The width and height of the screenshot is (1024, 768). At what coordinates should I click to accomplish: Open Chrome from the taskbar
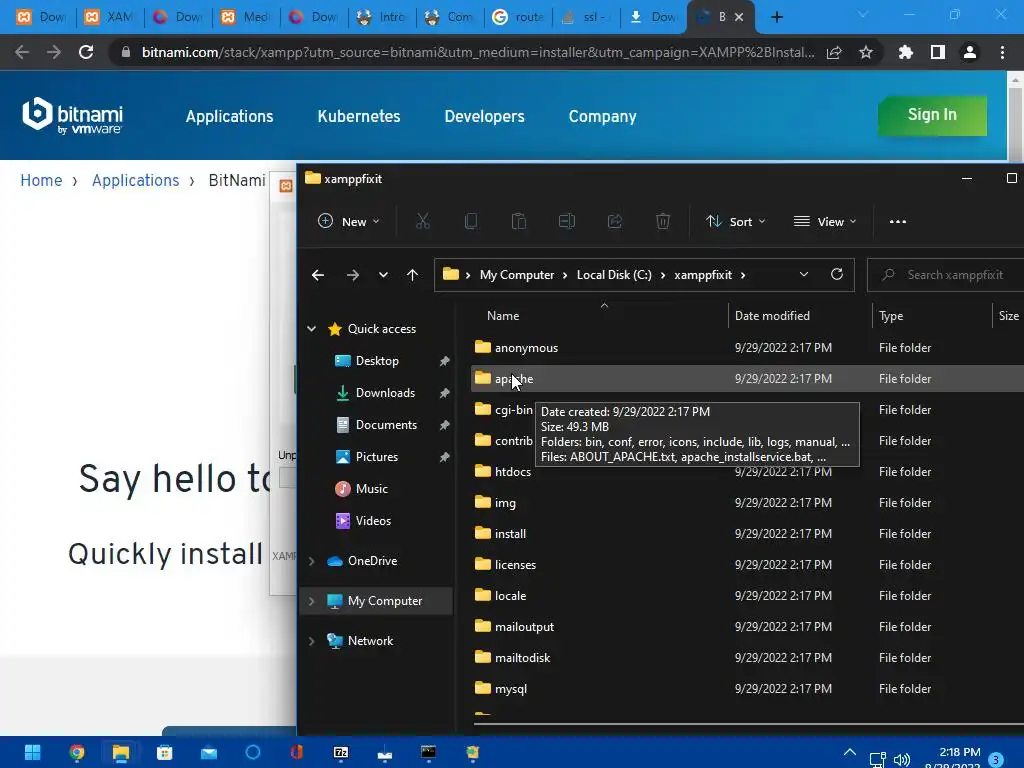tap(76, 753)
